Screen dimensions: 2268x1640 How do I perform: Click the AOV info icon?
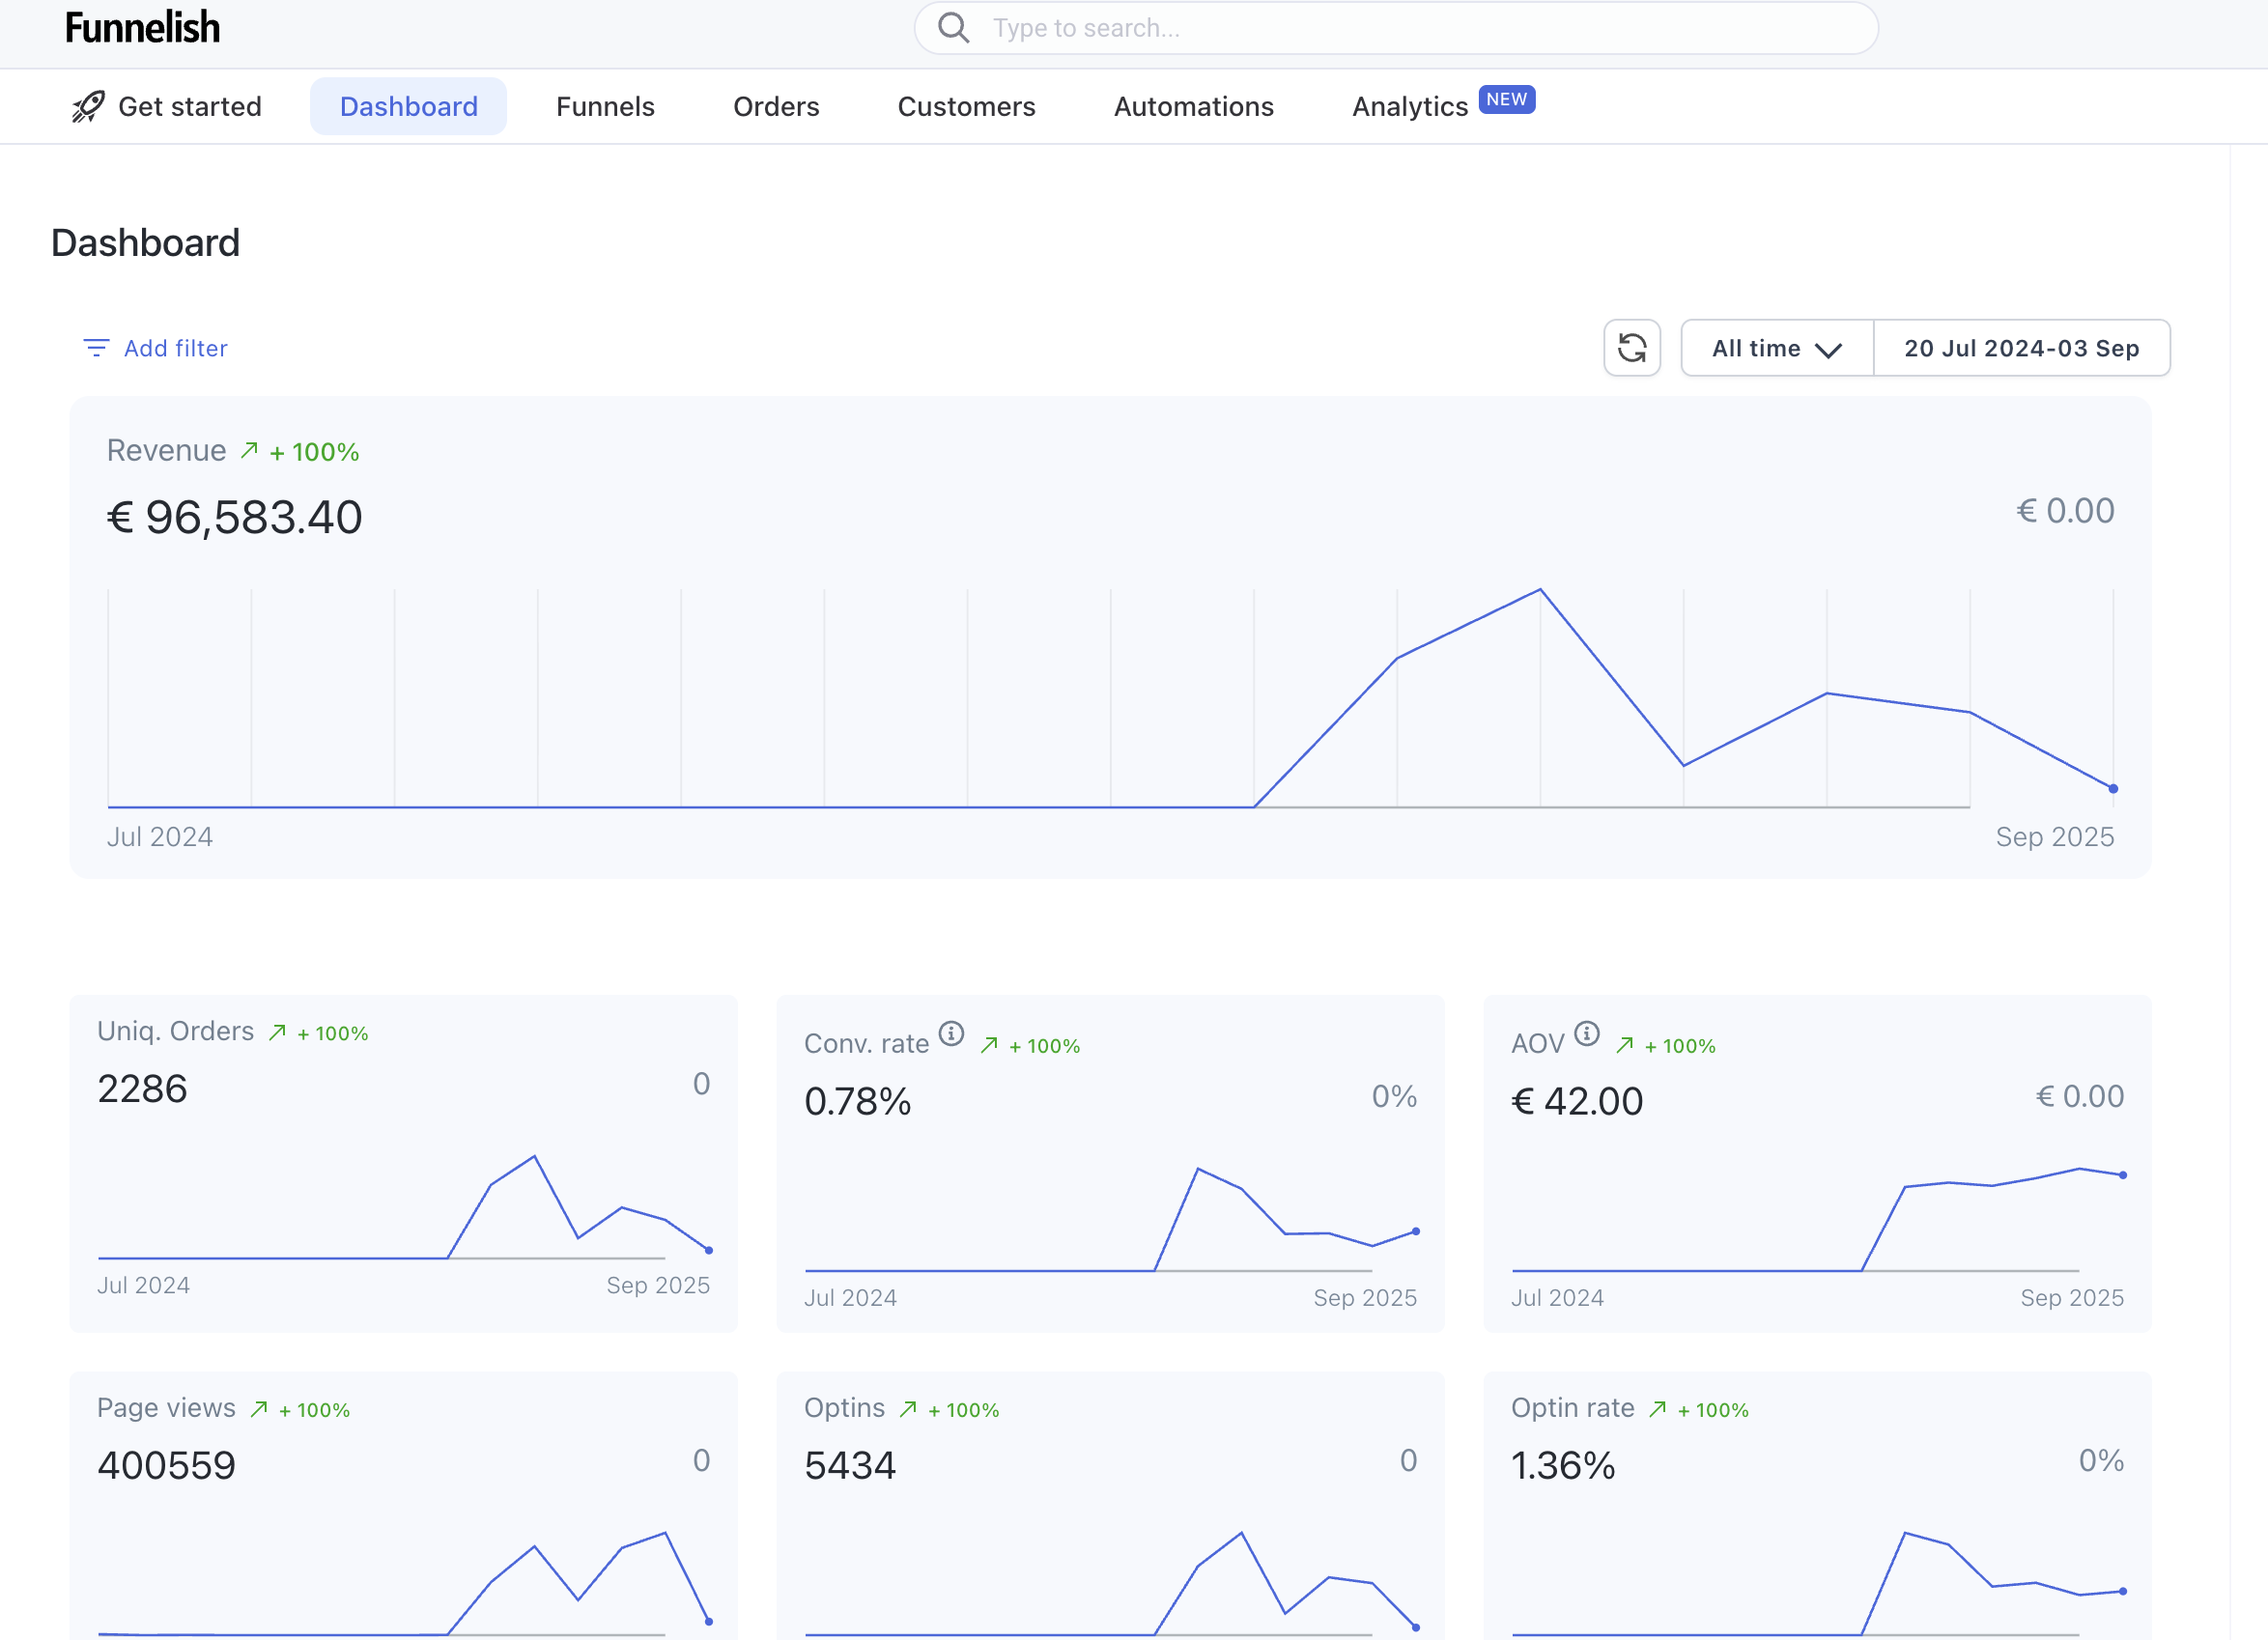point(1586,1033)
